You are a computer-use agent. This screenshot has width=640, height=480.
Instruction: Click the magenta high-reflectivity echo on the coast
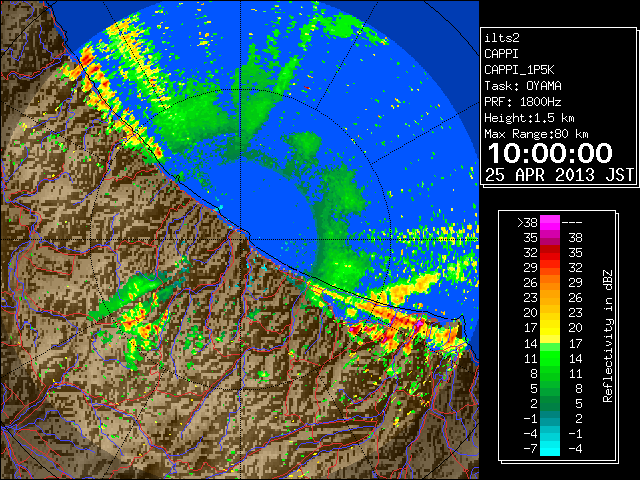[x=419, y=325]
